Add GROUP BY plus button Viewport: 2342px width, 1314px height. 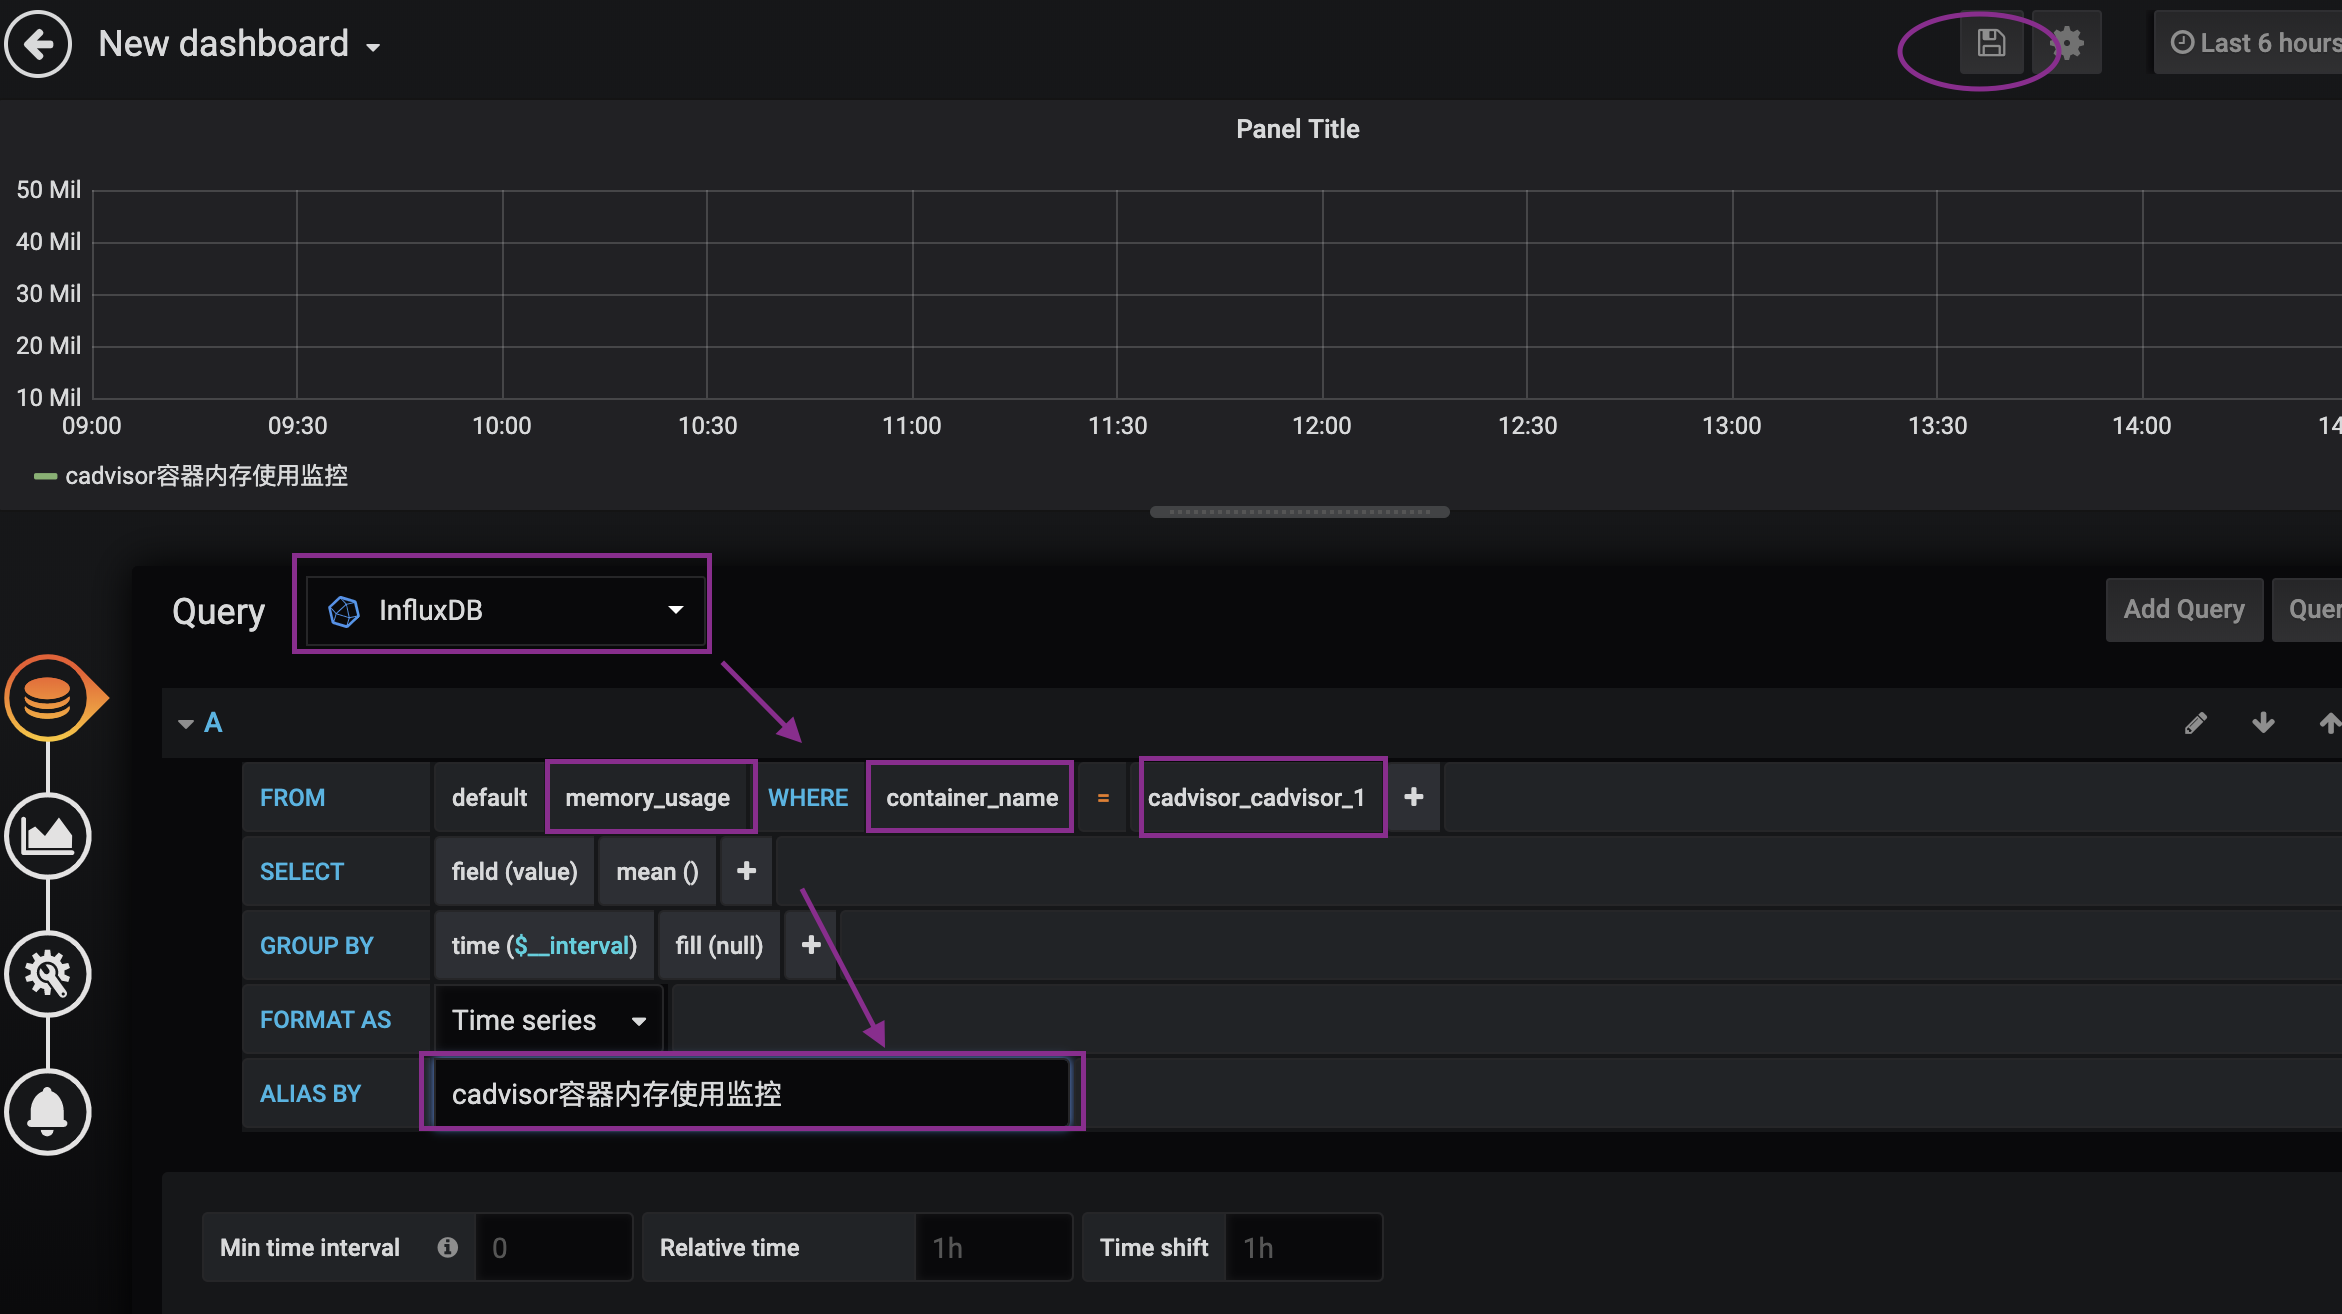point(811,945)
